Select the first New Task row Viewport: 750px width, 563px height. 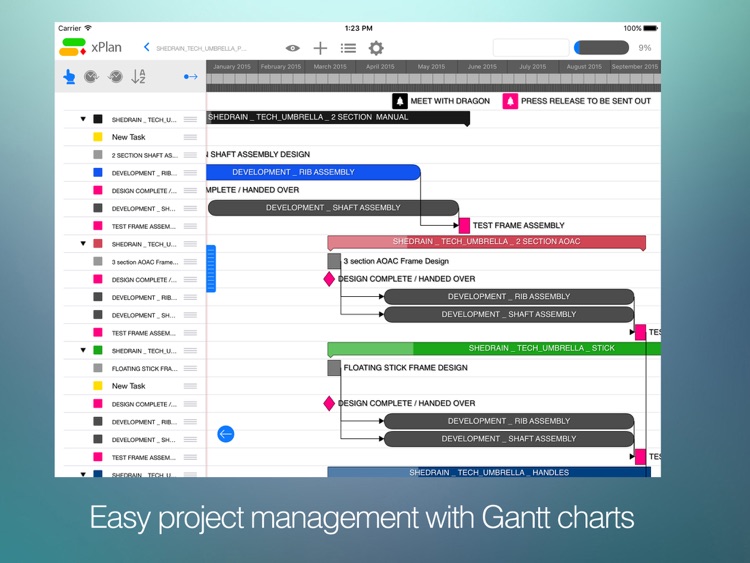[131, 137]
